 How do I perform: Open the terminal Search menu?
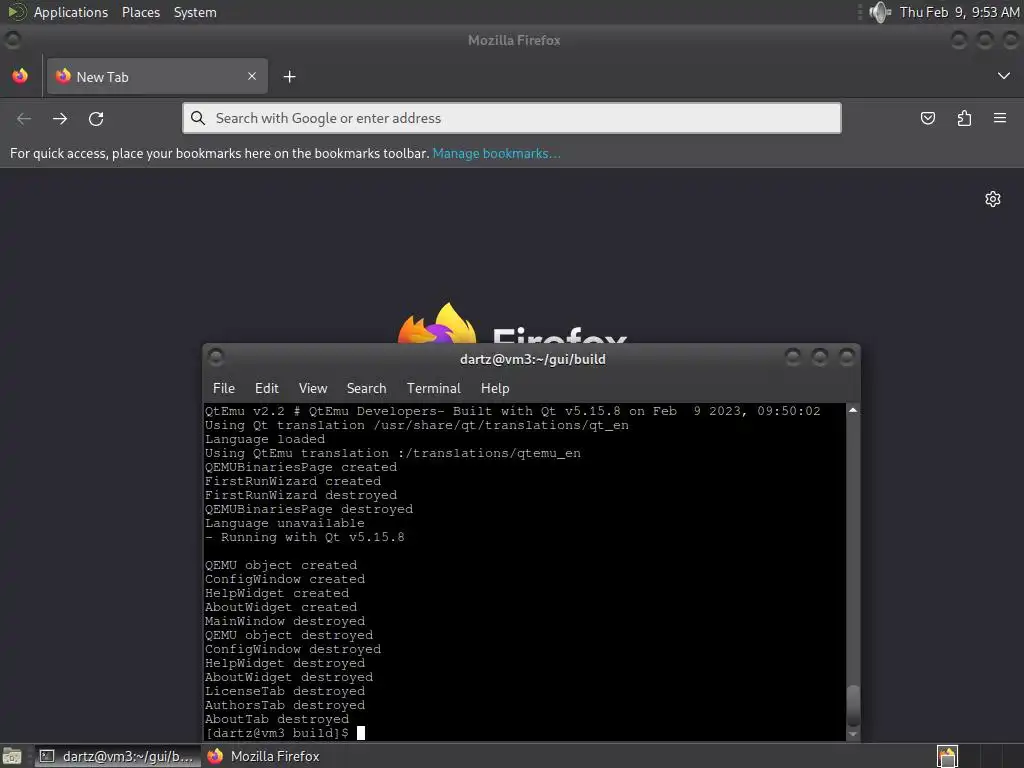366,388
